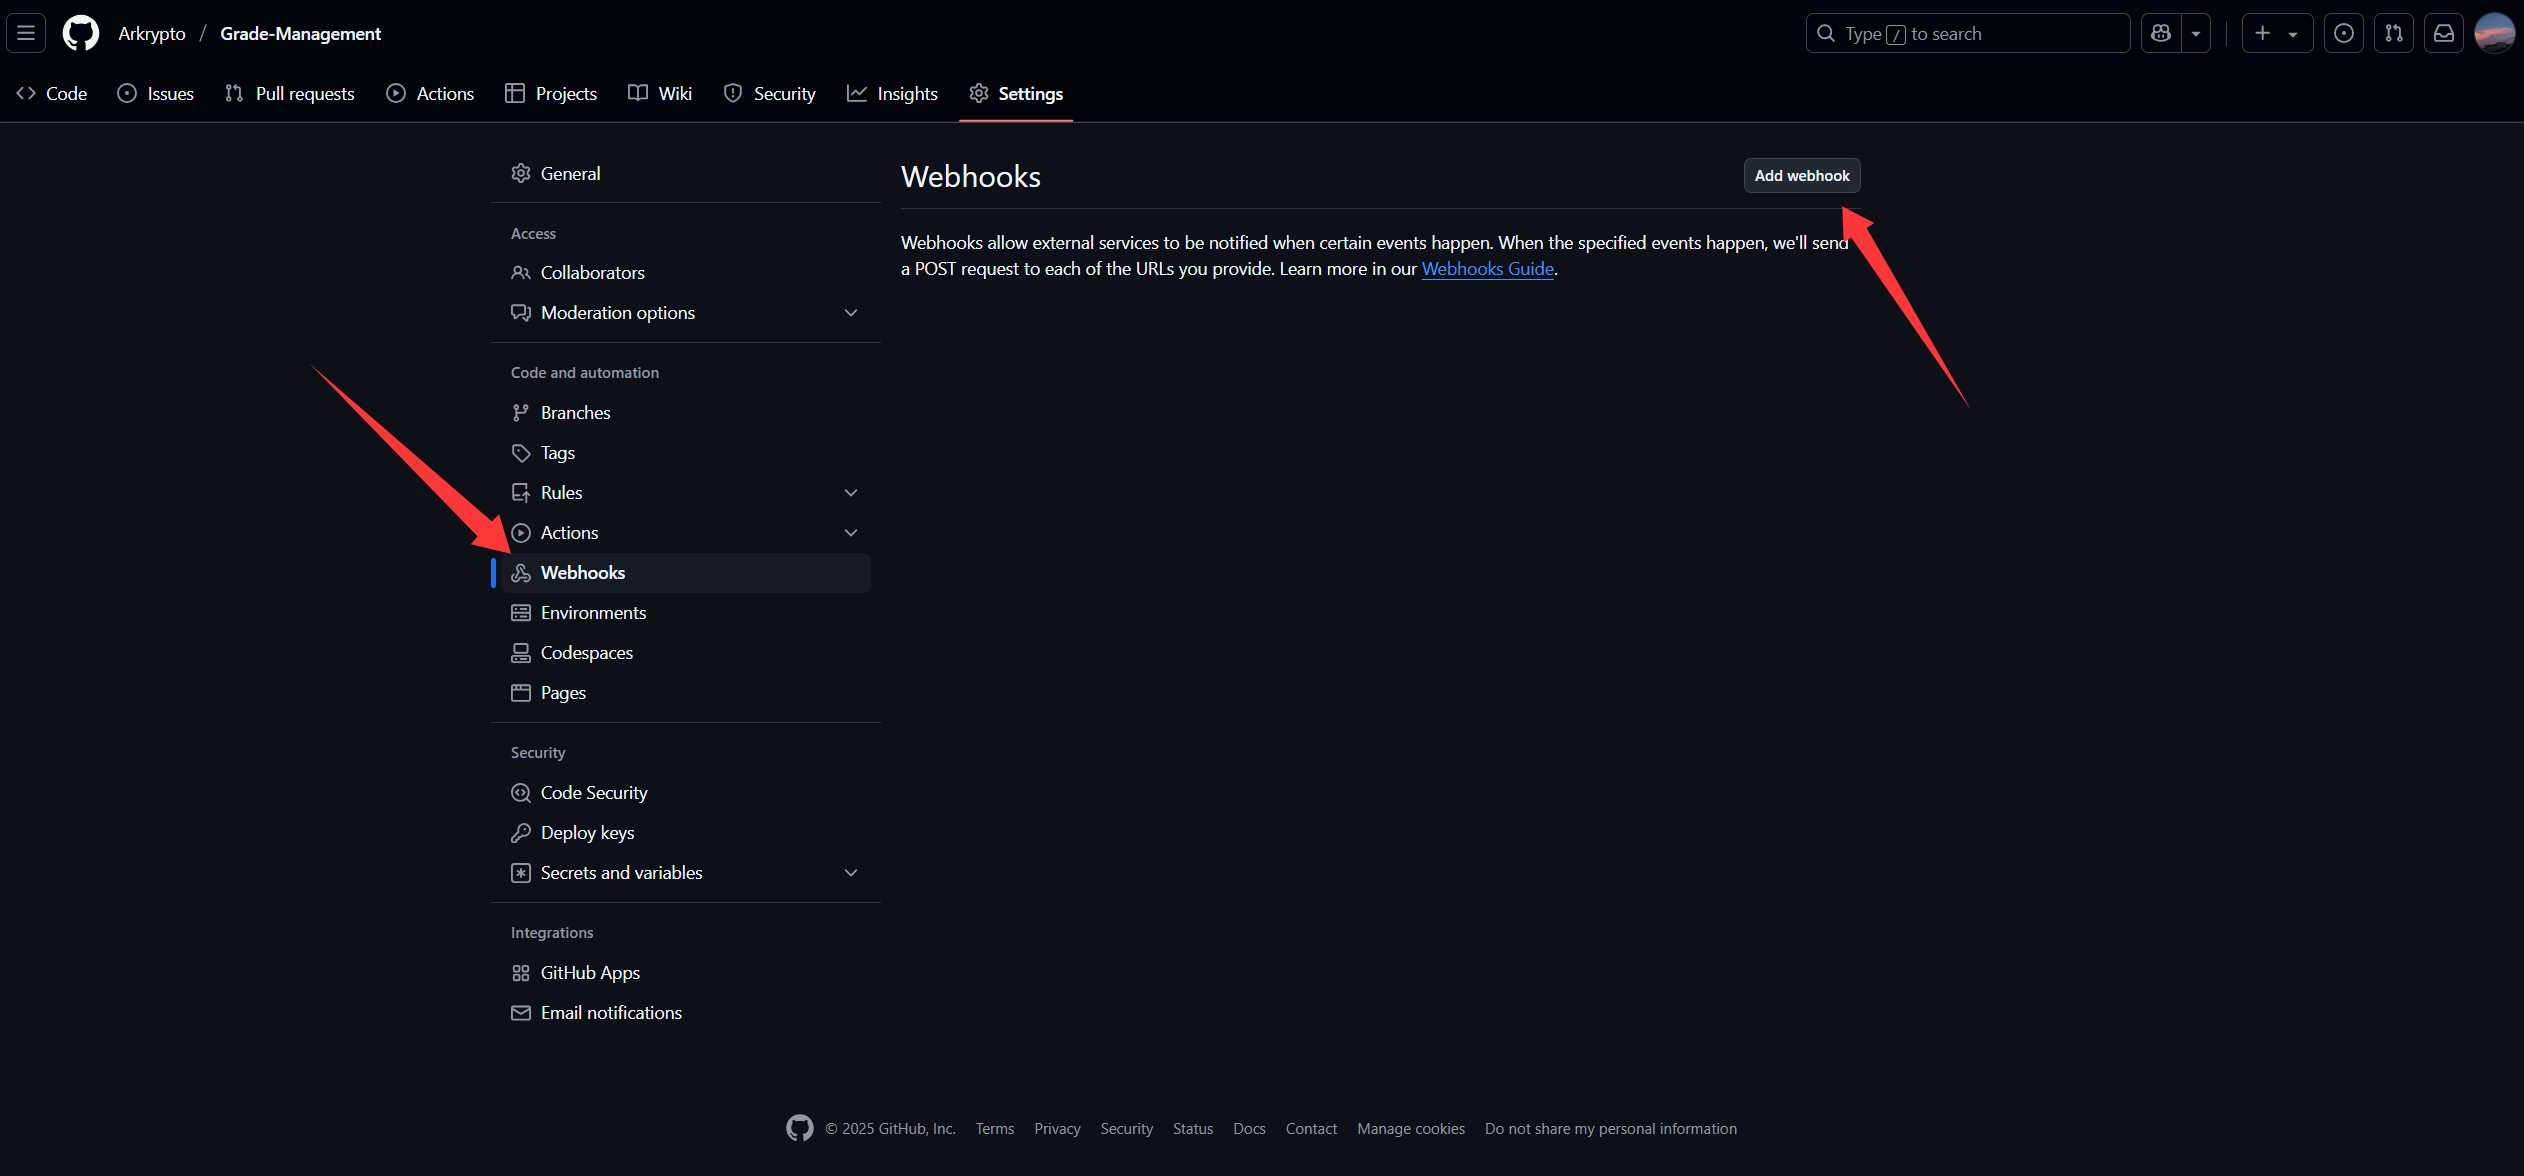
Task: Open the Webhooks Guide link
Action: pos(1487,269)
